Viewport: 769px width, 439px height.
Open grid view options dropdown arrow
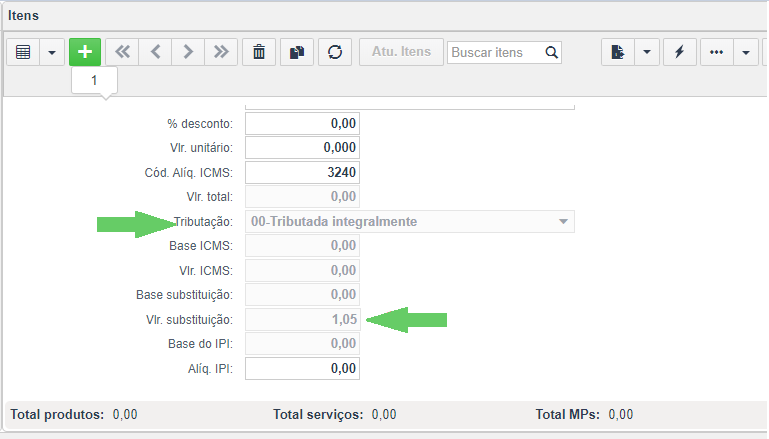point(52,52)
